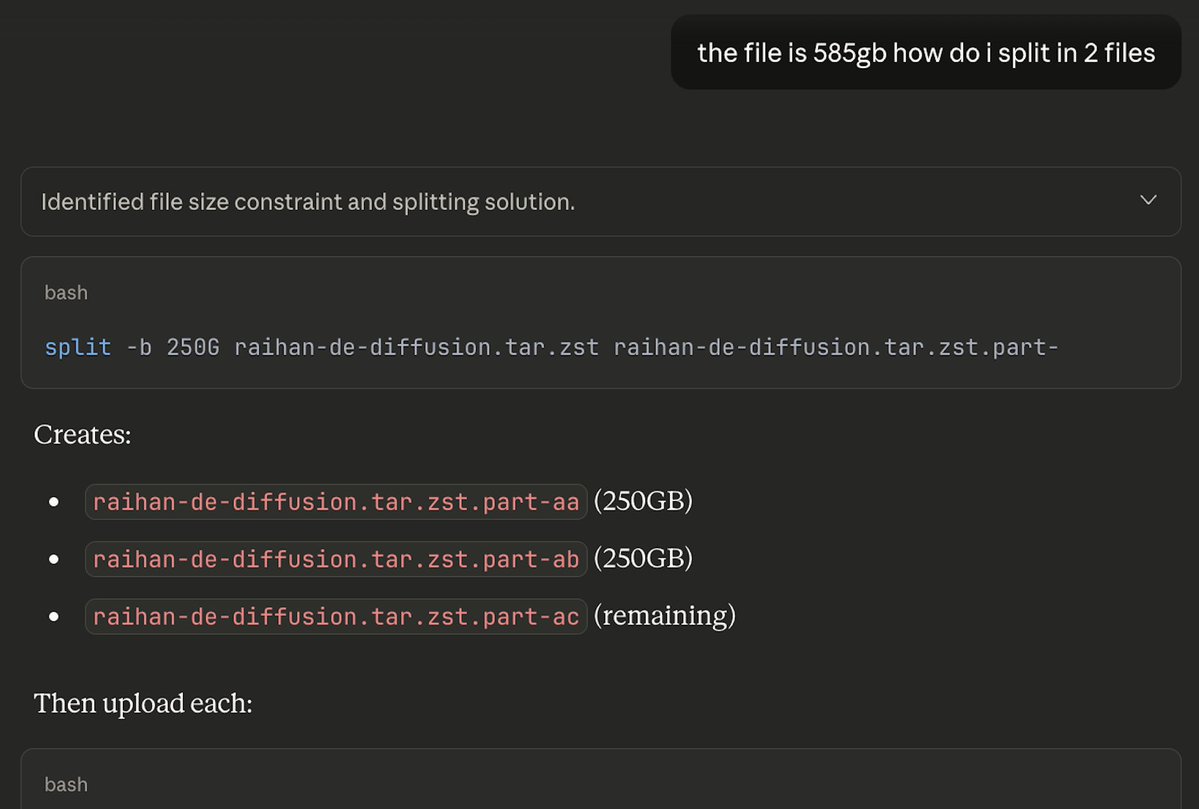
Task: Click the "250G" size value in the command
Action: coord(193,347)
